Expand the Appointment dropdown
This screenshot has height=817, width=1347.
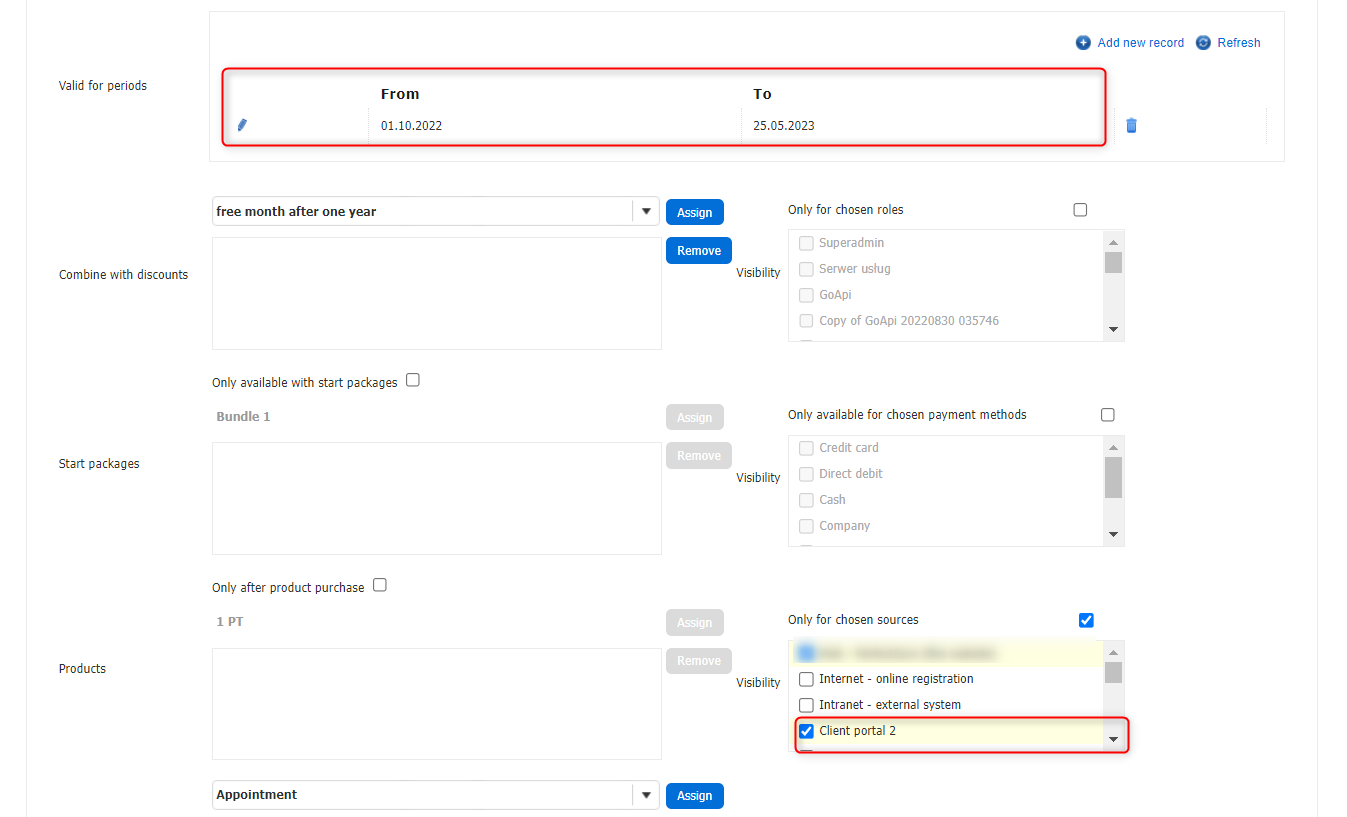tap(645, 795)
